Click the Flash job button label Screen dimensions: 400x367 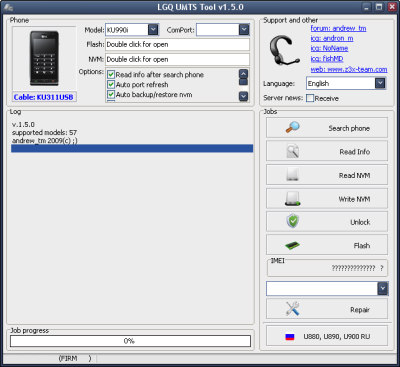362,246
